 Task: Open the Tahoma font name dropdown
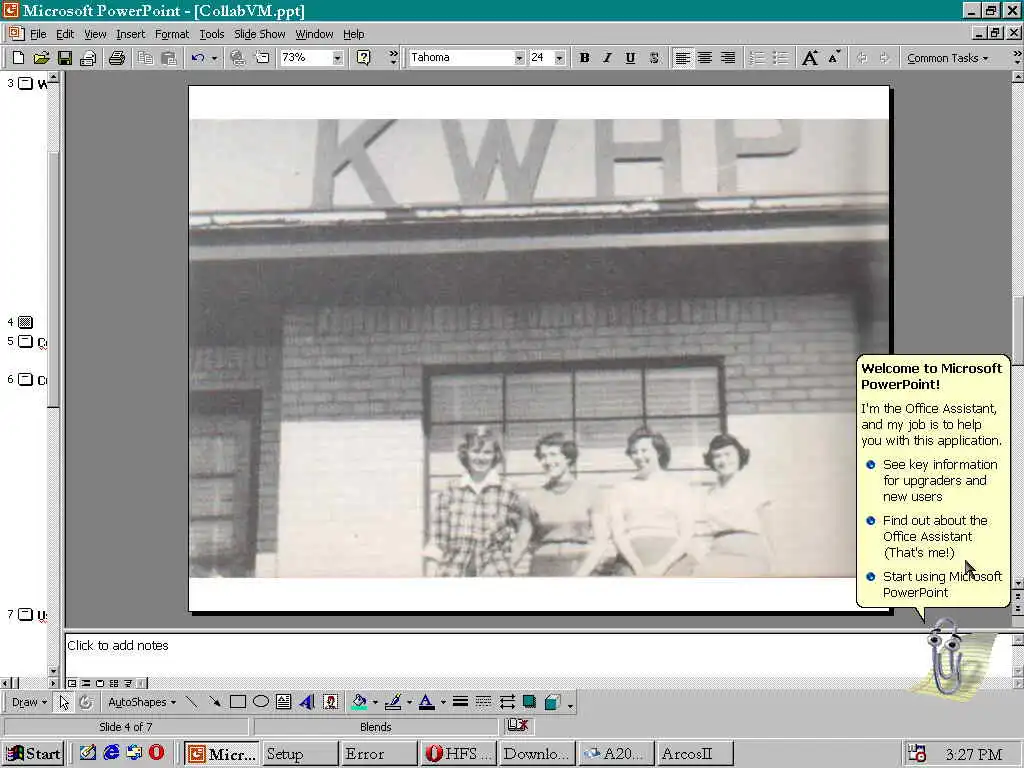(x=519, y=58)
